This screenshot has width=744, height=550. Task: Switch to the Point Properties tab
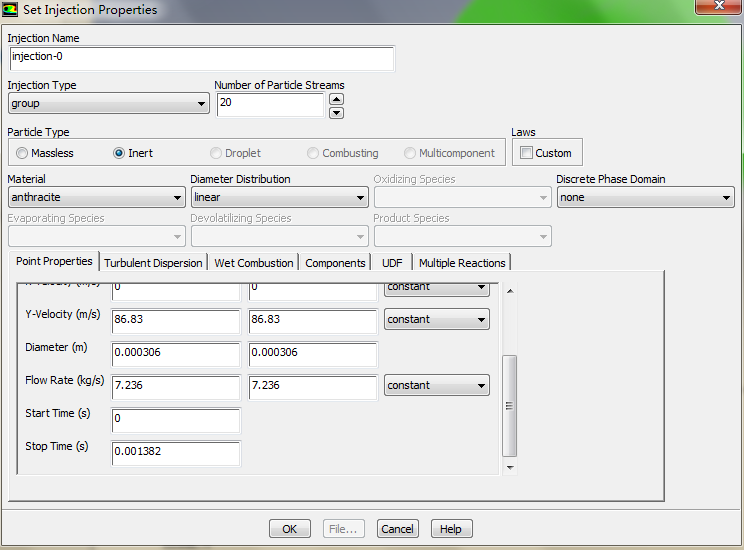click(x=54, y=261)
